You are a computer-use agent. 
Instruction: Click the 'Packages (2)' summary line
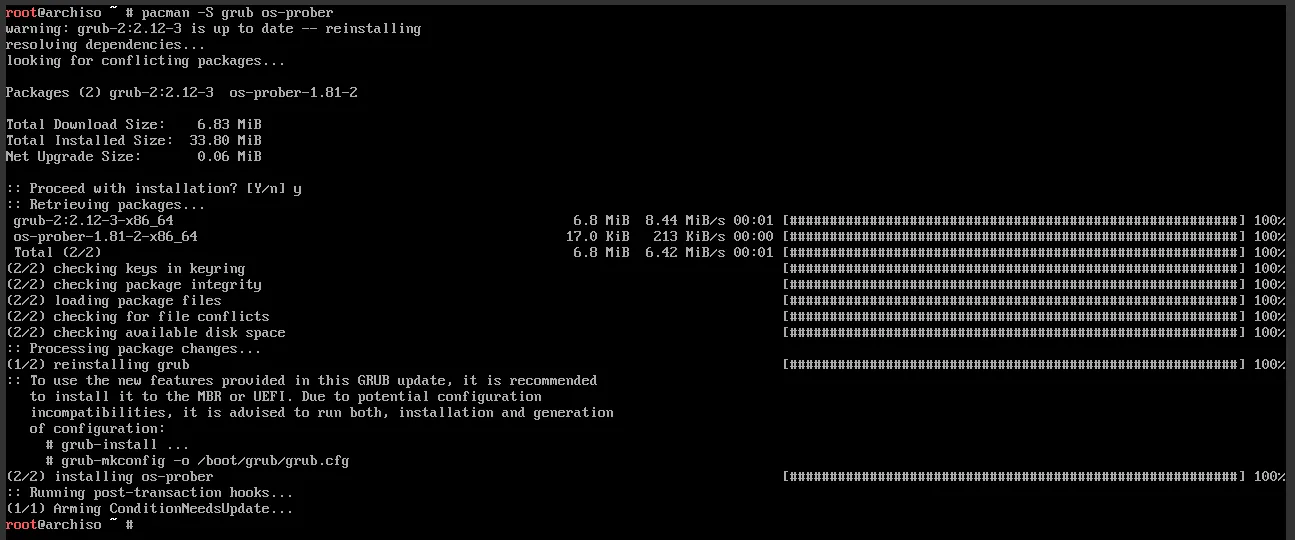point(182,93)
